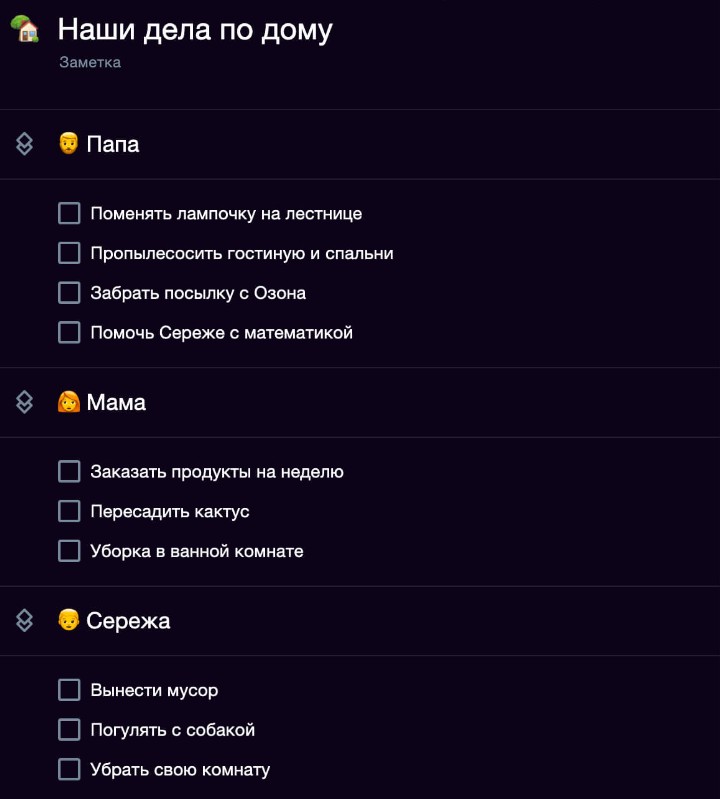Collapse the Сережа section

(25, 621)
